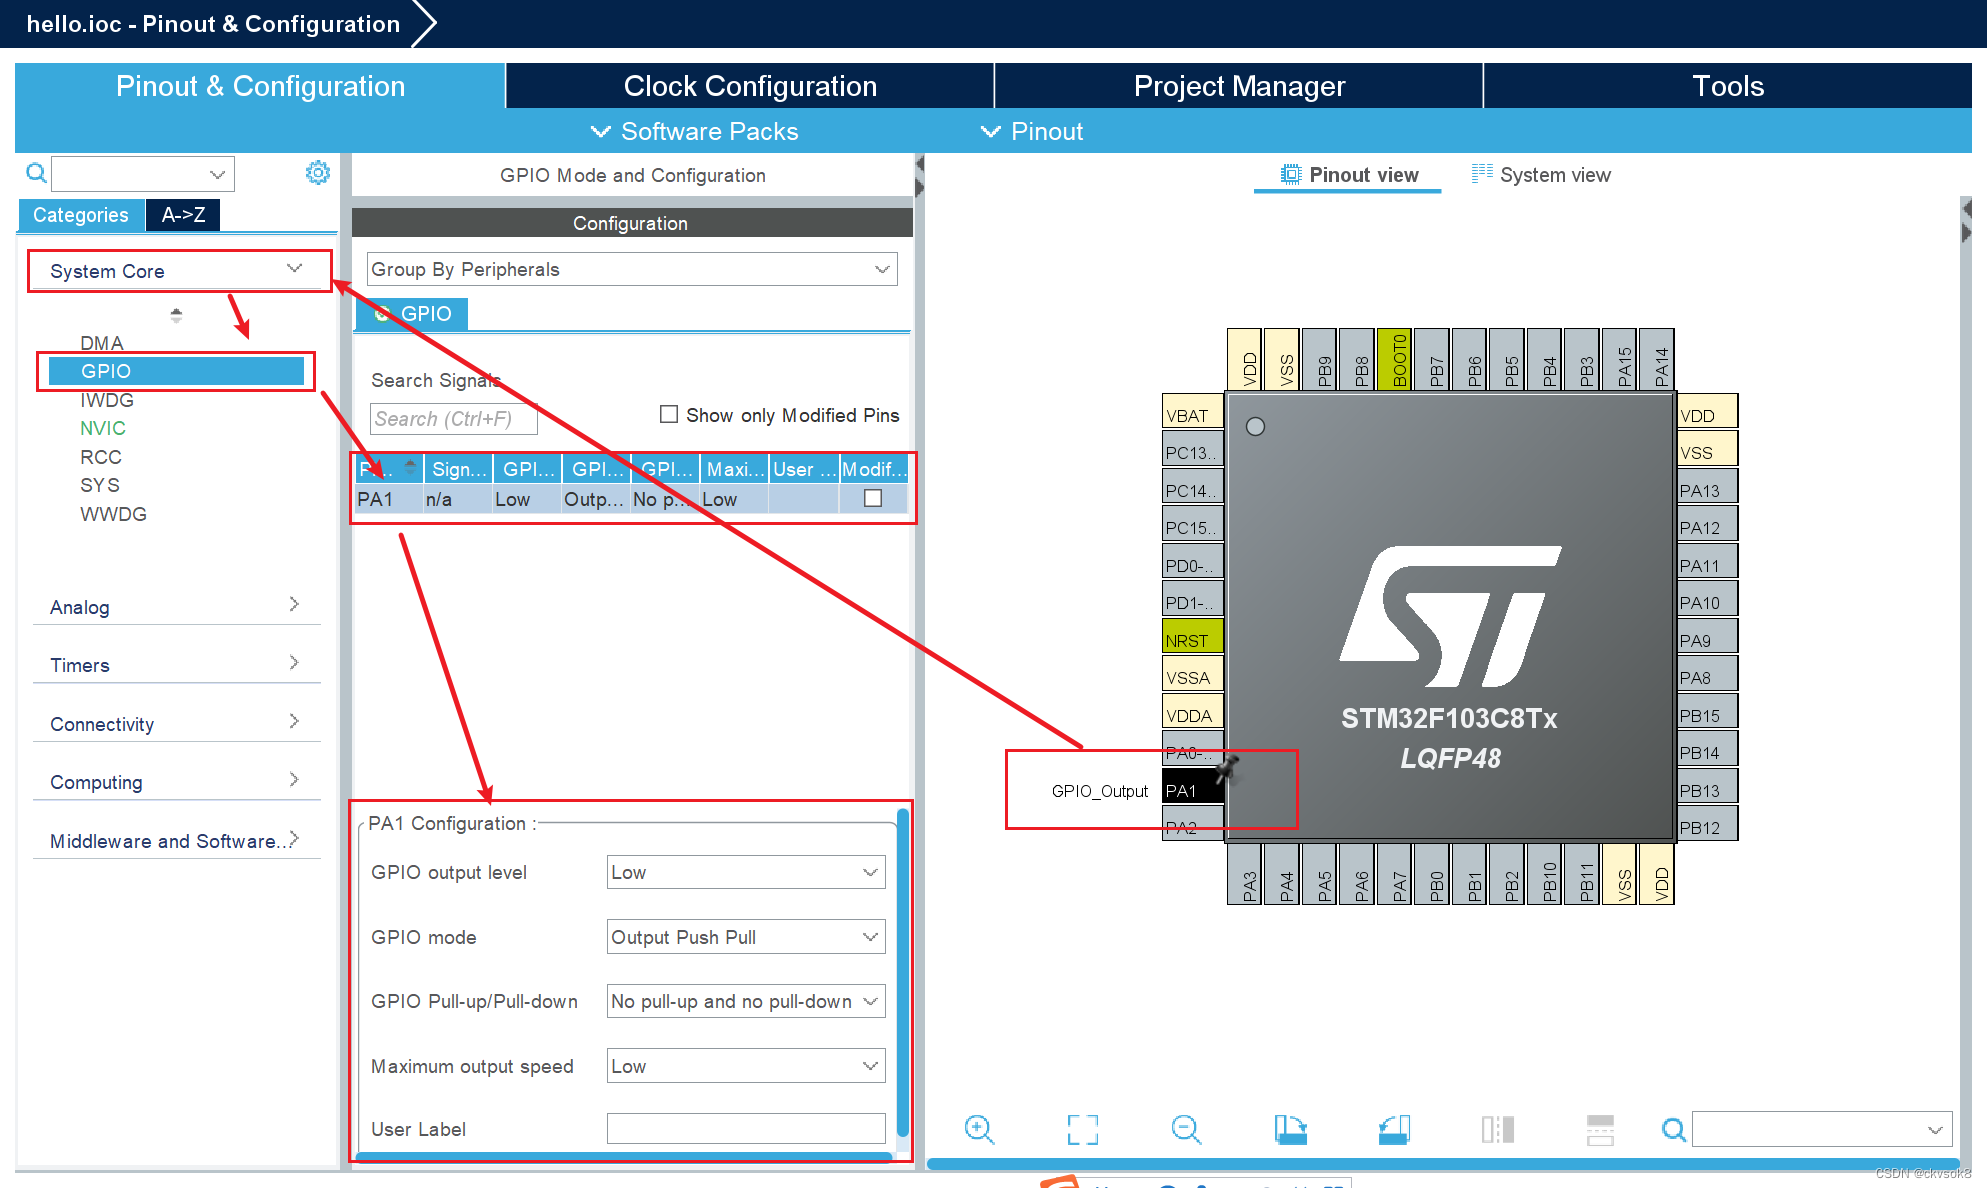Open settings gear in categories panel
The height and width of the screenshot is (1188, 1987).
[x=317, y=173]
